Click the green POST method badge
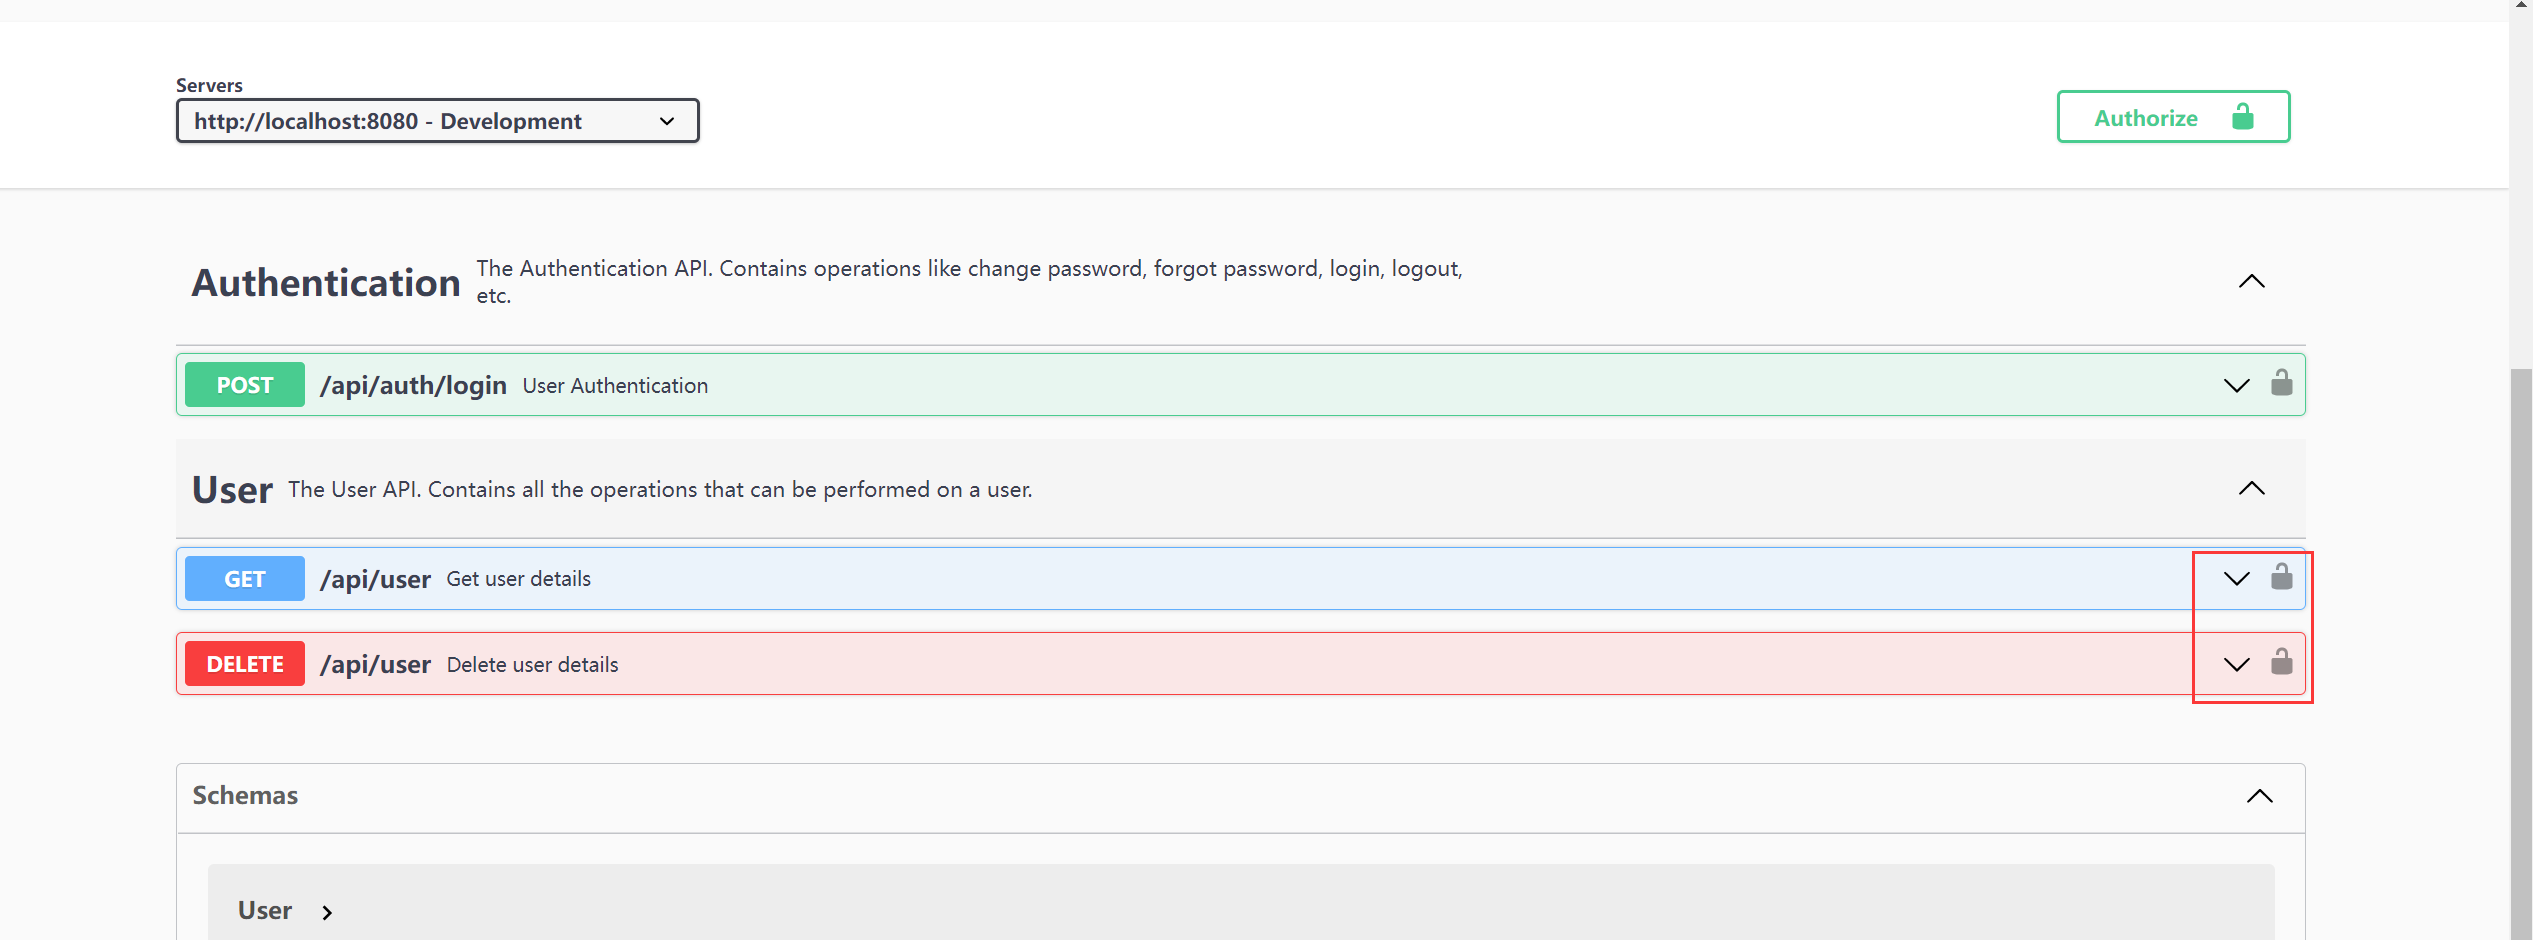The width and height of the screenshot is (2533, 940). [245, 385]
